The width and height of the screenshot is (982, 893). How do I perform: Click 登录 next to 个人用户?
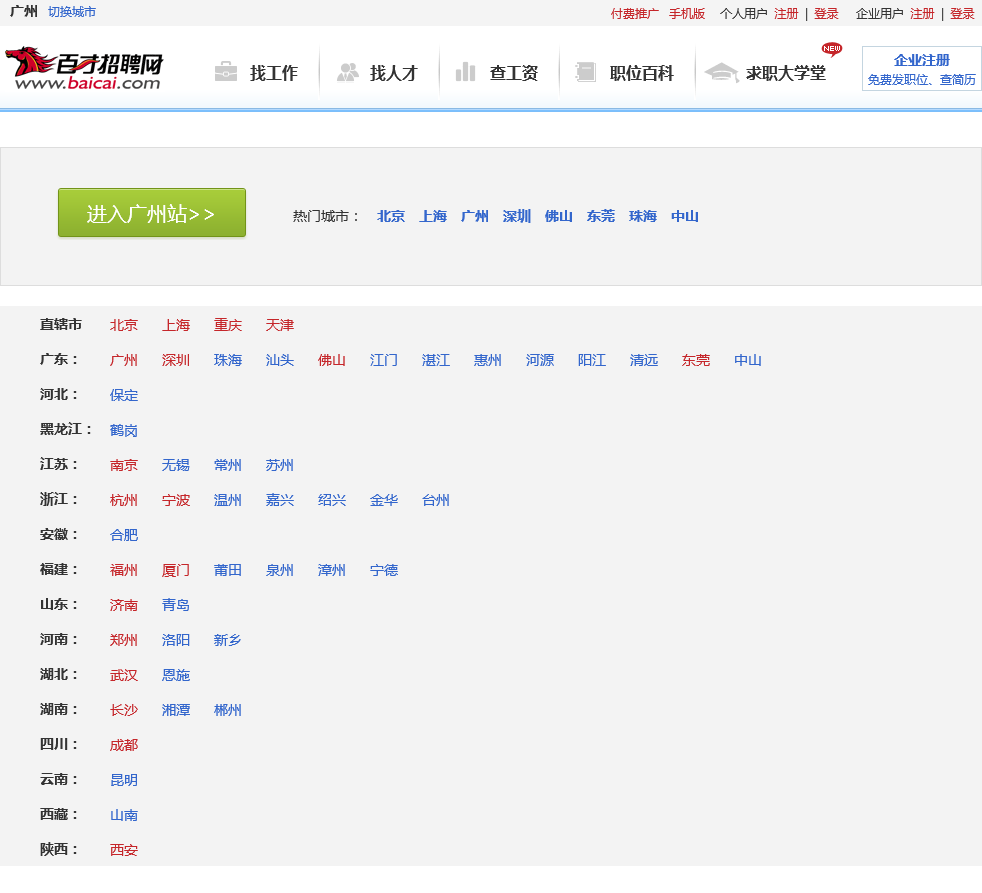(x=826, y=14)
